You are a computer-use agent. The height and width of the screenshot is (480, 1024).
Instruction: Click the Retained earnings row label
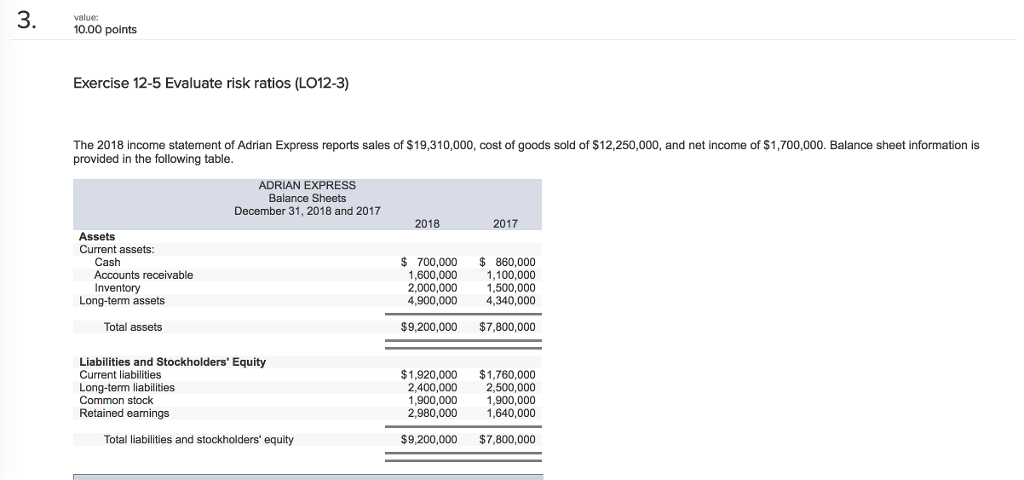(x=124, y=413)
